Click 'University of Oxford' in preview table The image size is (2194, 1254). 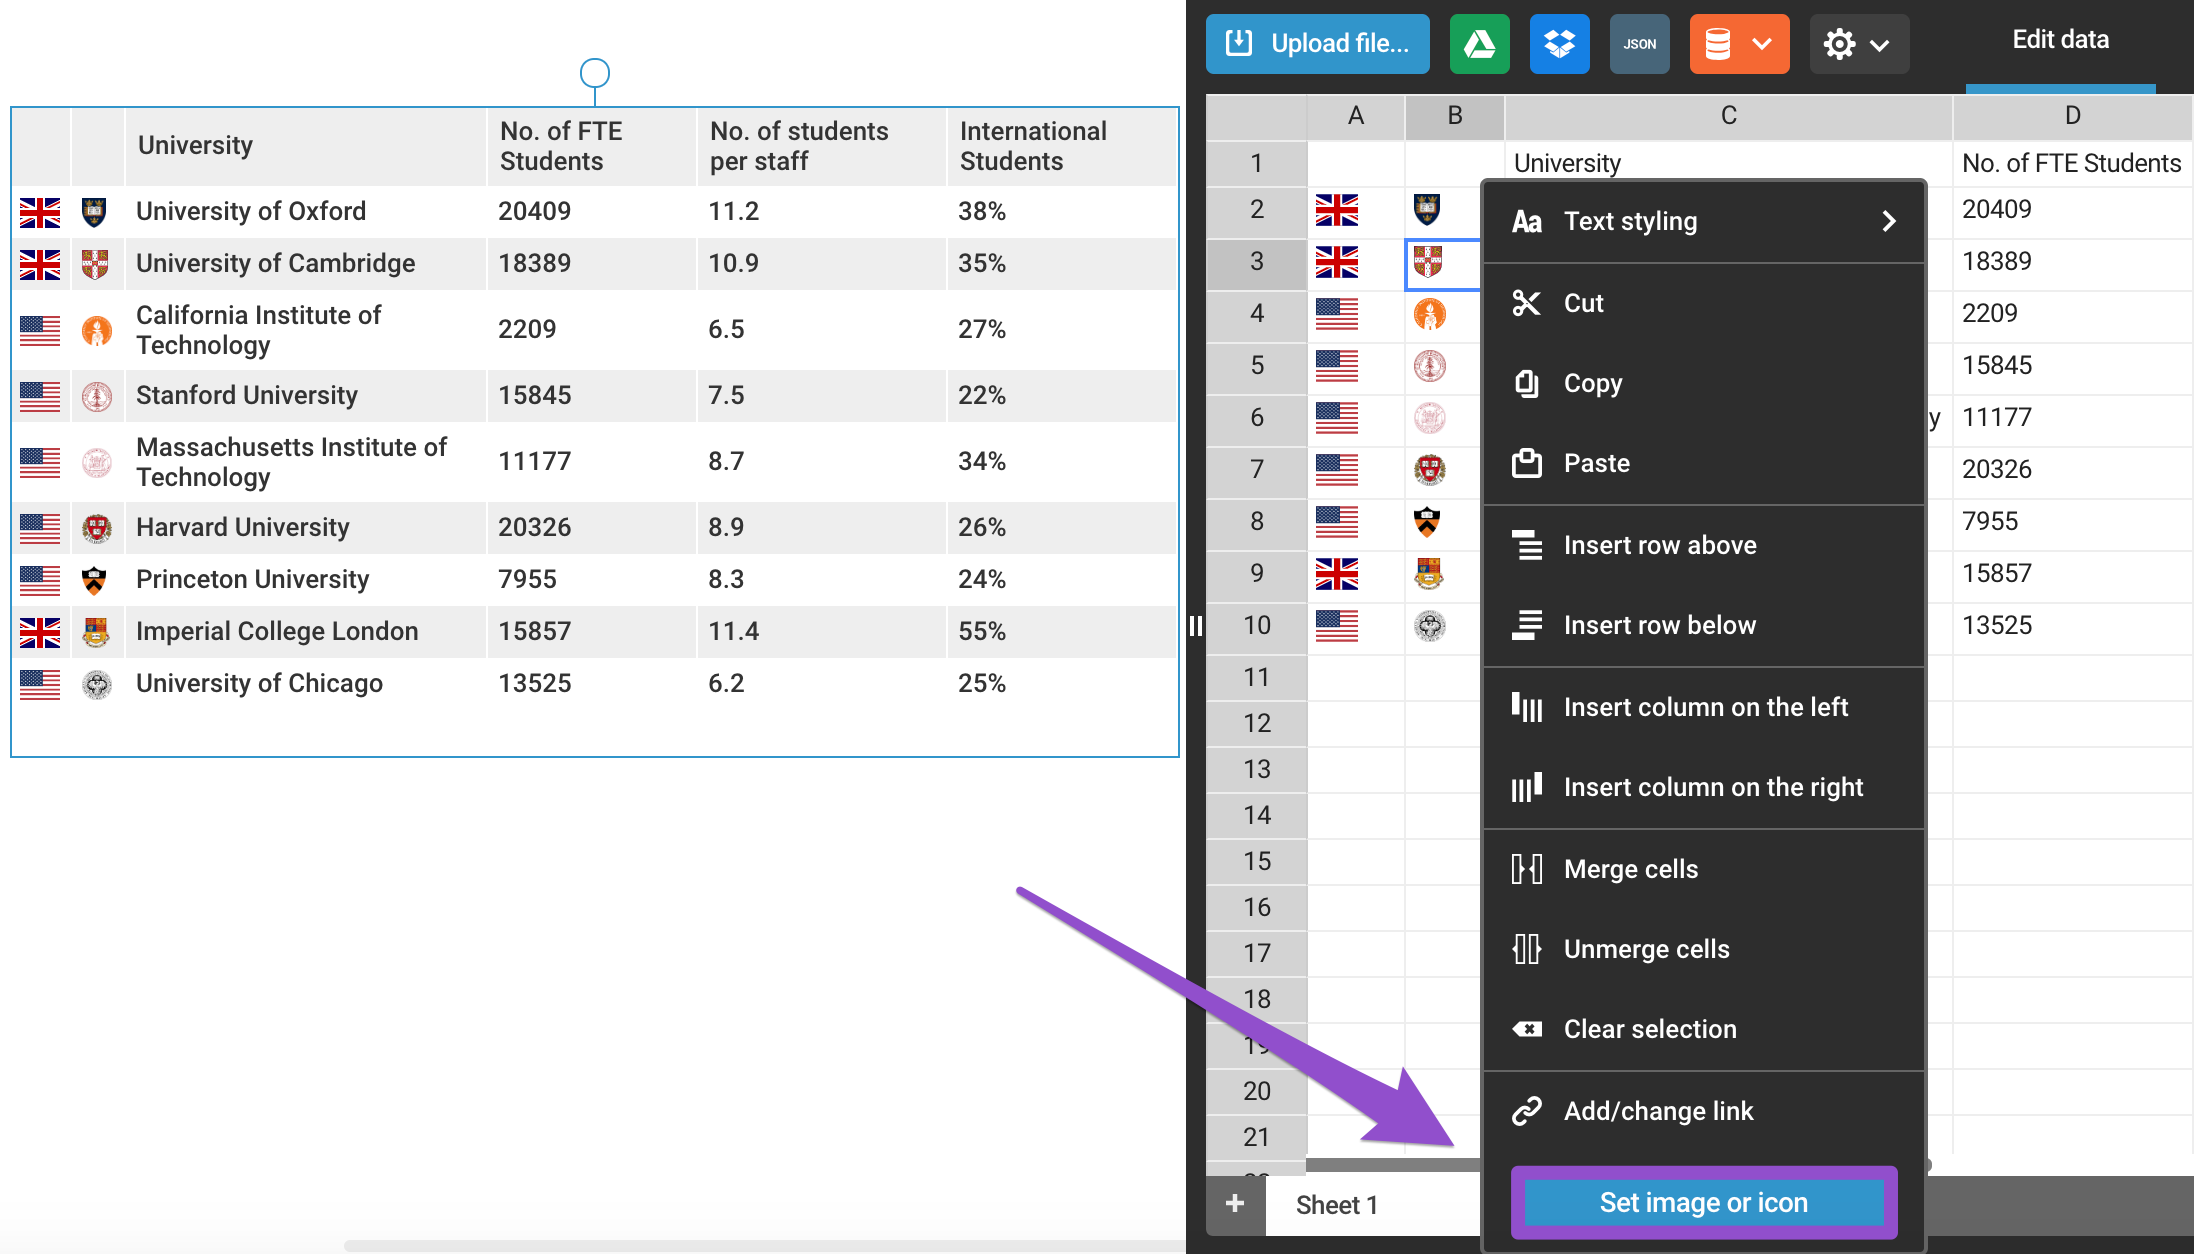(x=251, y=211)
